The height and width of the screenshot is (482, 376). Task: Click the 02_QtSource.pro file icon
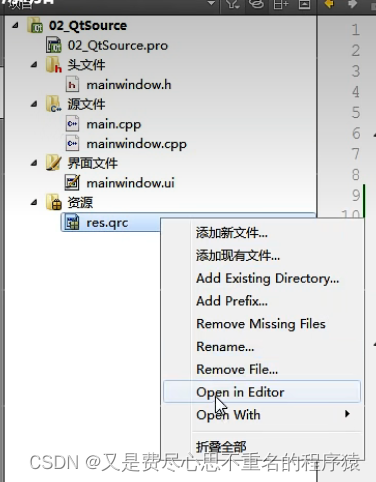[x=54, y=45]
